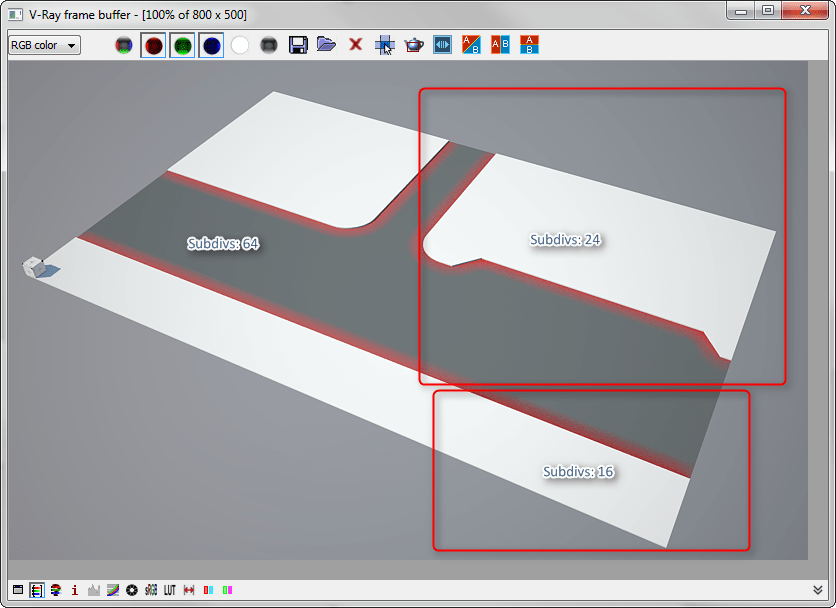This screenshot has width=836, height=608.
Task: Open the curve color corrections icon
Action: point(112,590)
